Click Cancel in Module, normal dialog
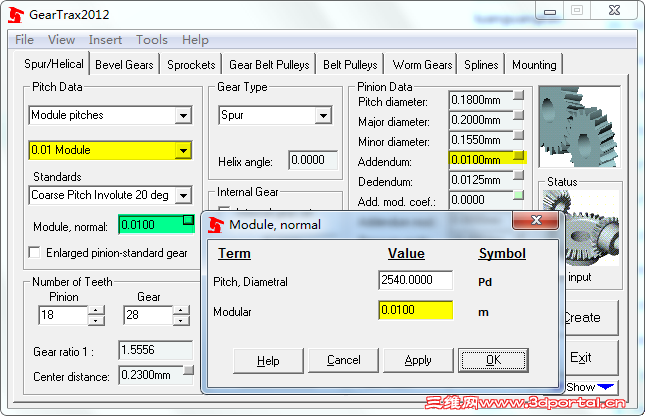The image size is (645, 416). (x=343, y=361)
